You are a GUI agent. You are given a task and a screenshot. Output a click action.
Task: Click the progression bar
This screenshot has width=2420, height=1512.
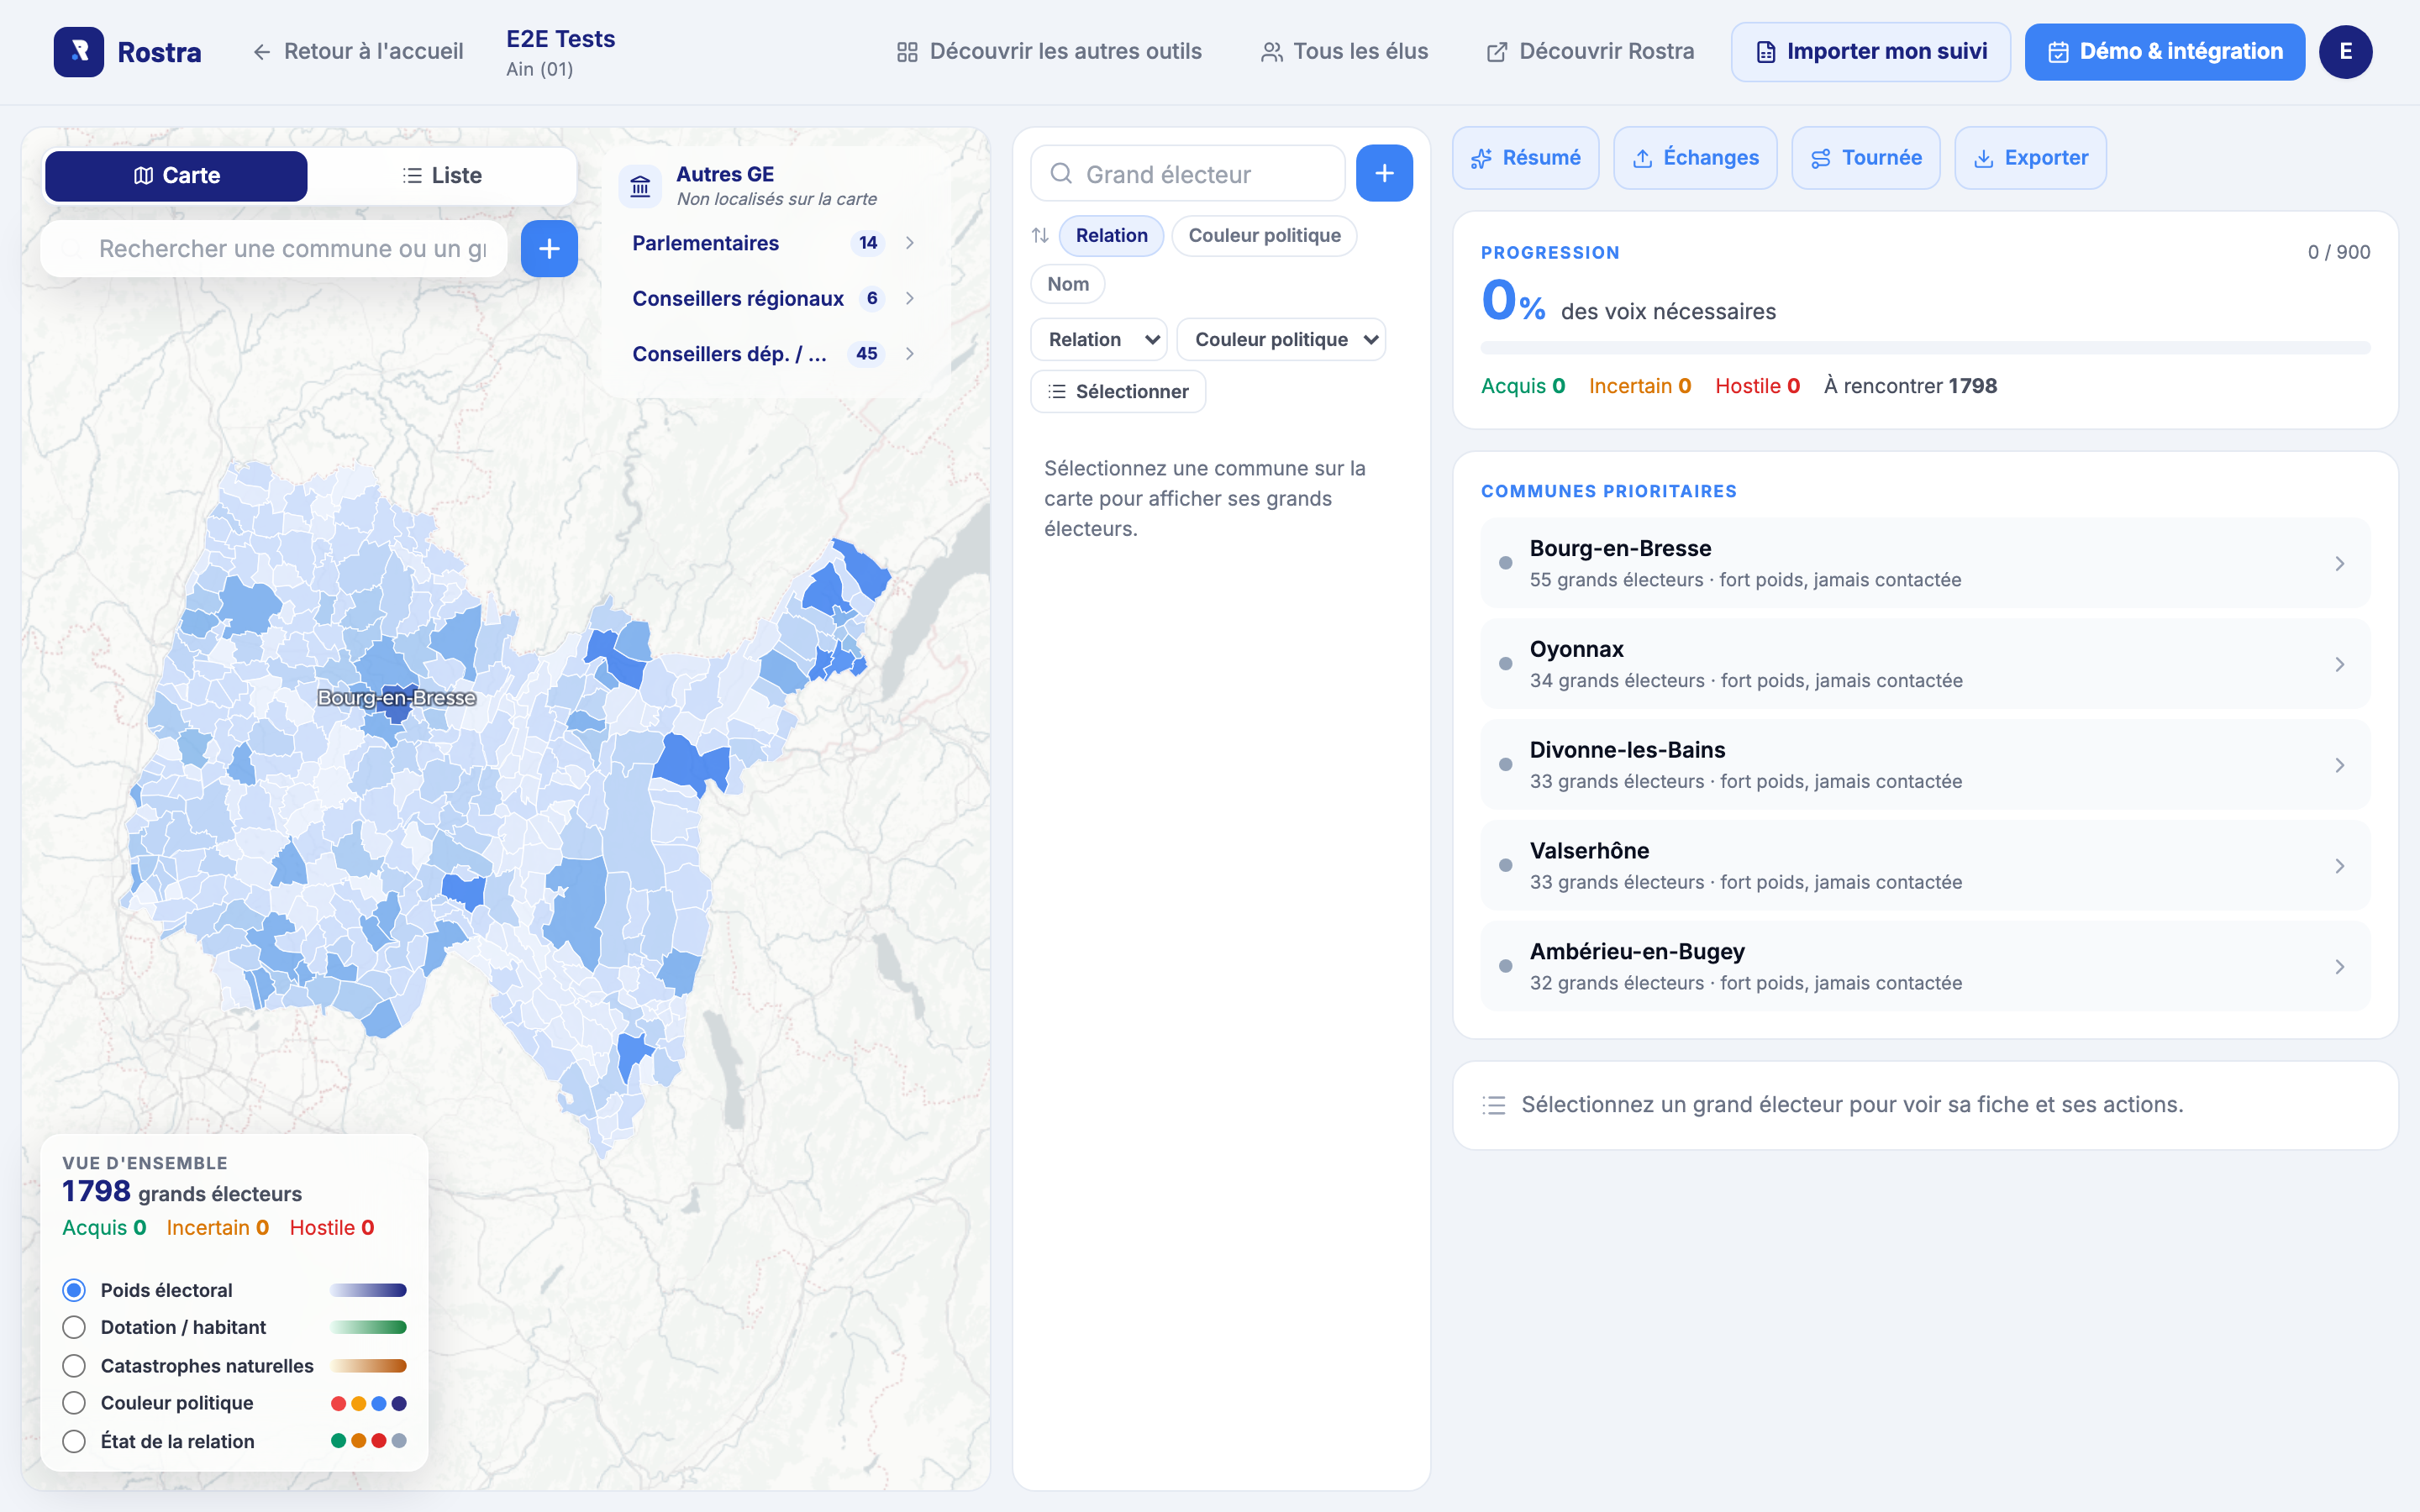1925,348
